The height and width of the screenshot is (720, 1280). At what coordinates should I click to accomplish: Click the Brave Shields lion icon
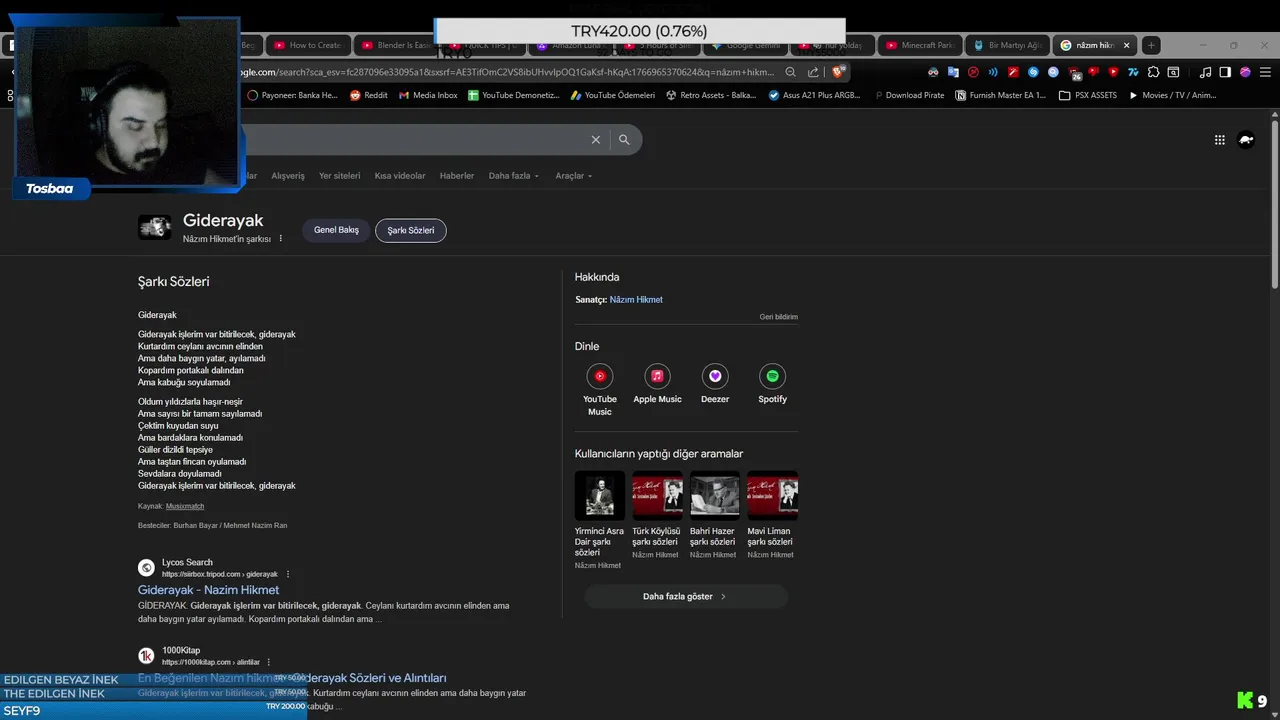point(838,72)
